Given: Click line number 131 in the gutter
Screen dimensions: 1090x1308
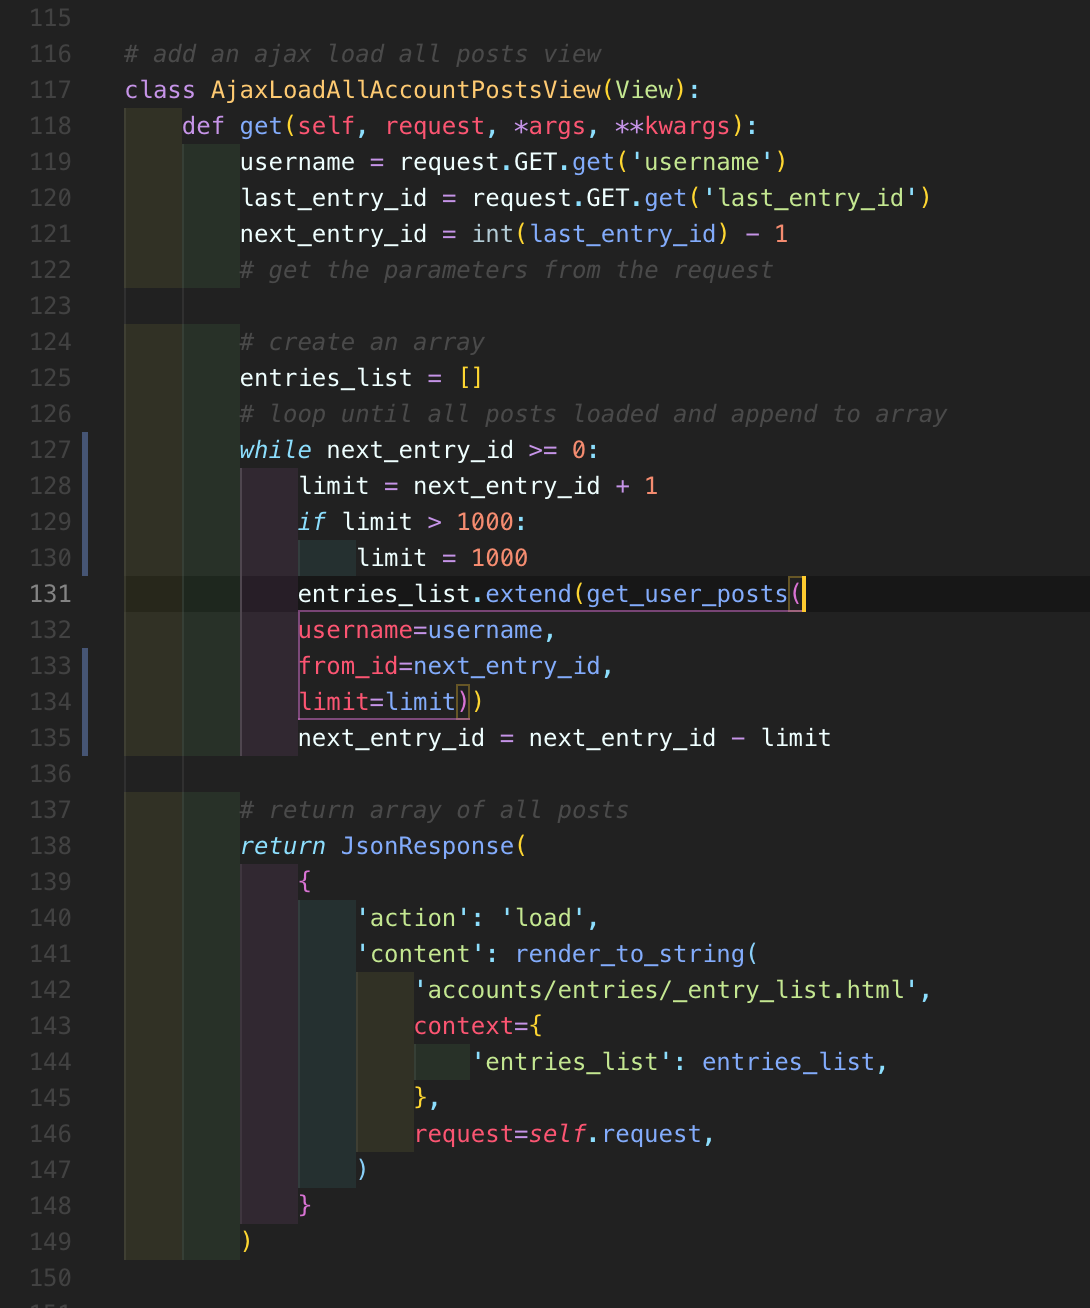Looking at the screenshot, I should point(50,594).
